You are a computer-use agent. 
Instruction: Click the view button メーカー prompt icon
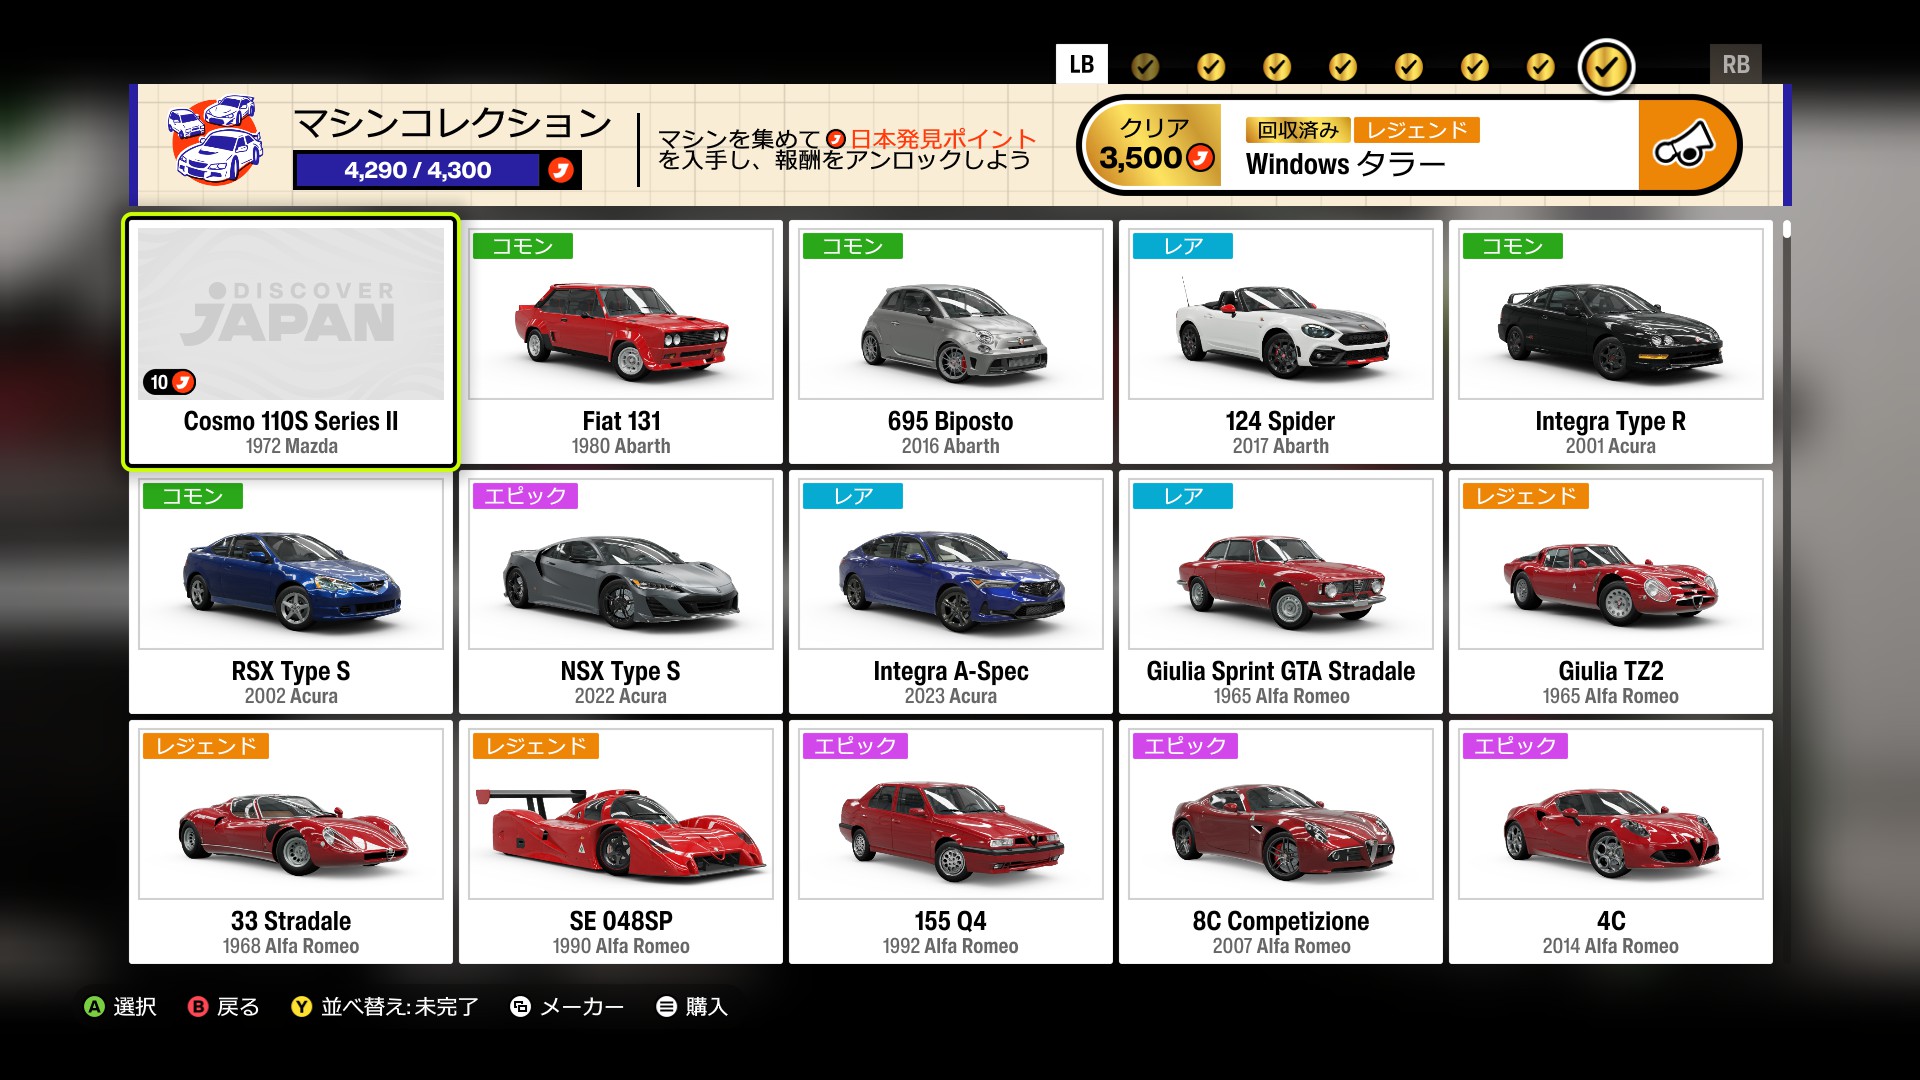click(x=520, y=1007)
